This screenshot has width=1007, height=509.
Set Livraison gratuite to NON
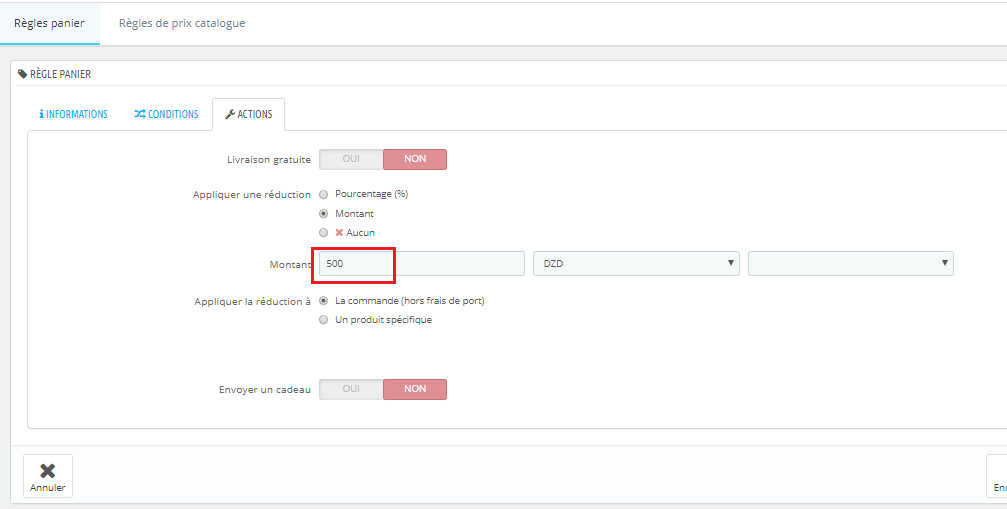pyautogui.click(x=415, y=159)
